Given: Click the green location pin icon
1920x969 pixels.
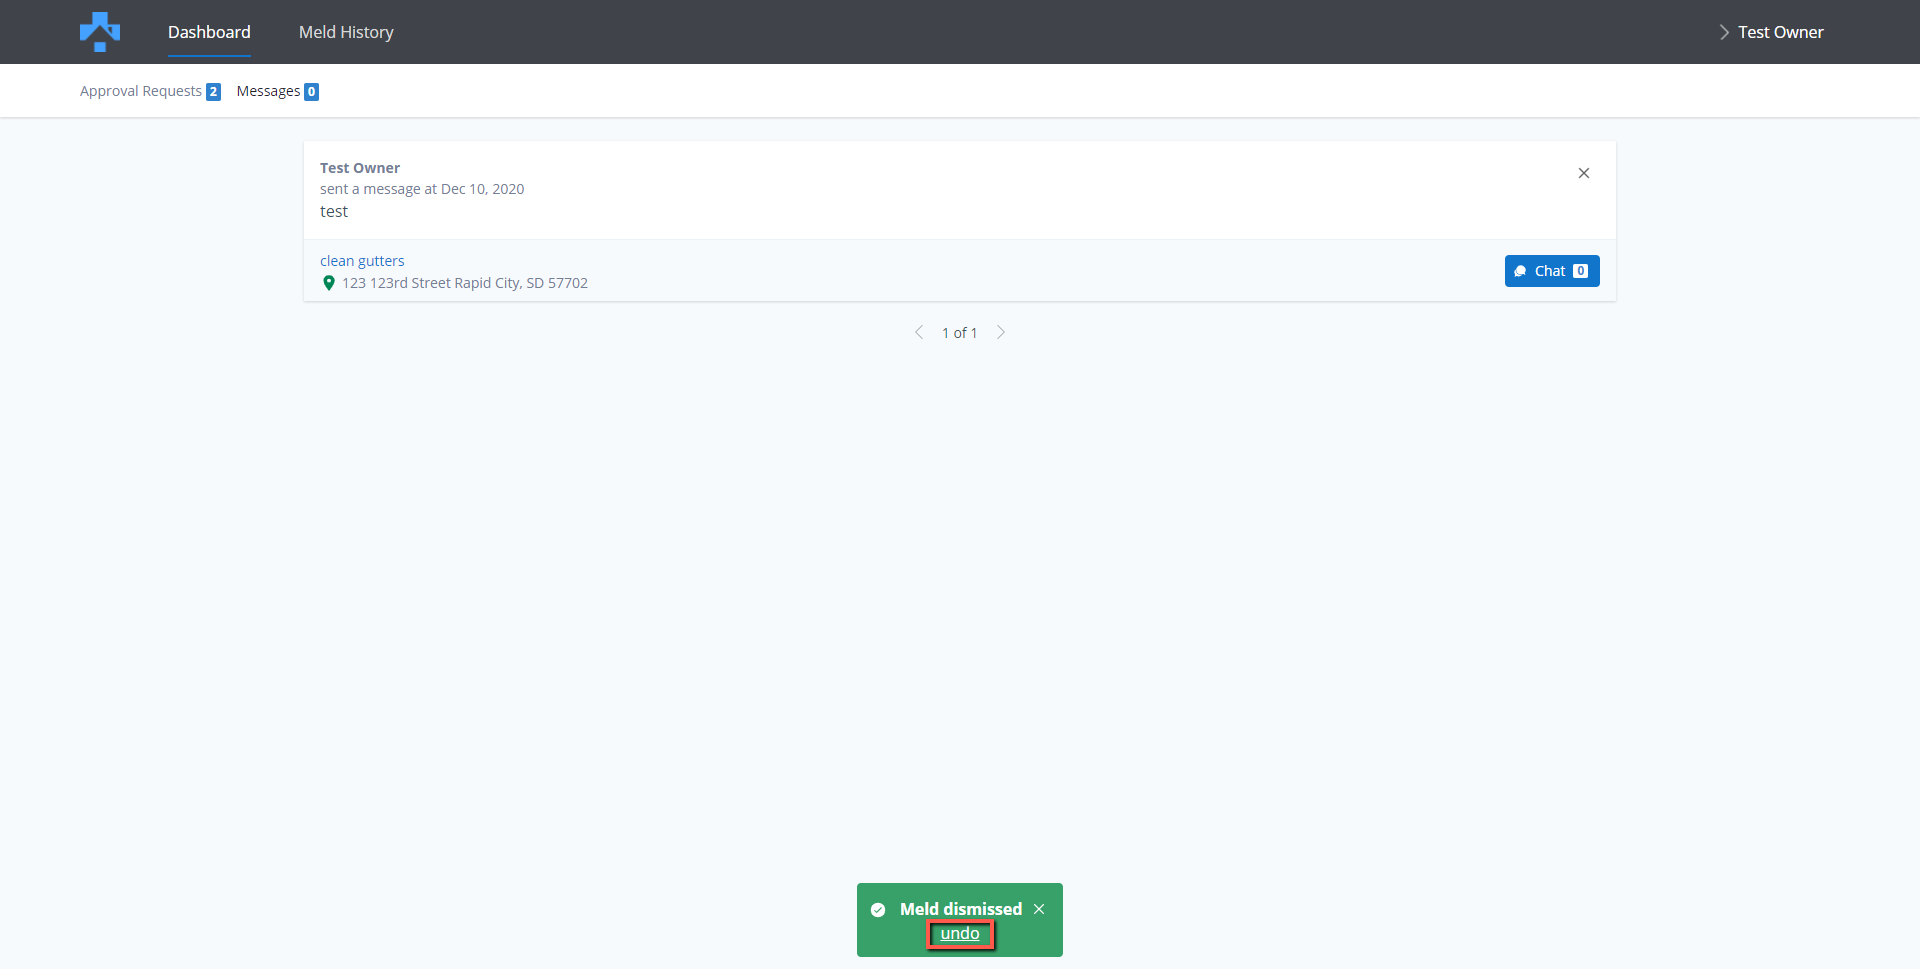Looking at the screenshot, I should coord(329,283).
